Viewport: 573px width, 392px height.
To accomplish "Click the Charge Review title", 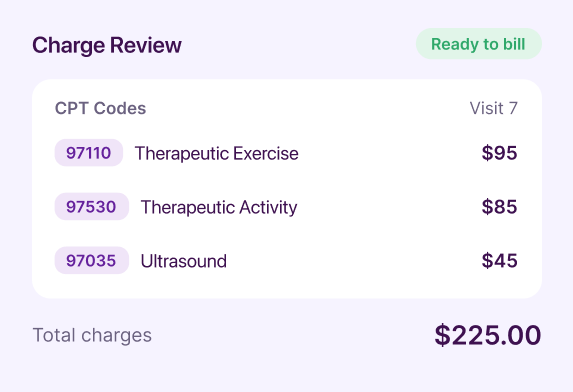I will point(107,45).
